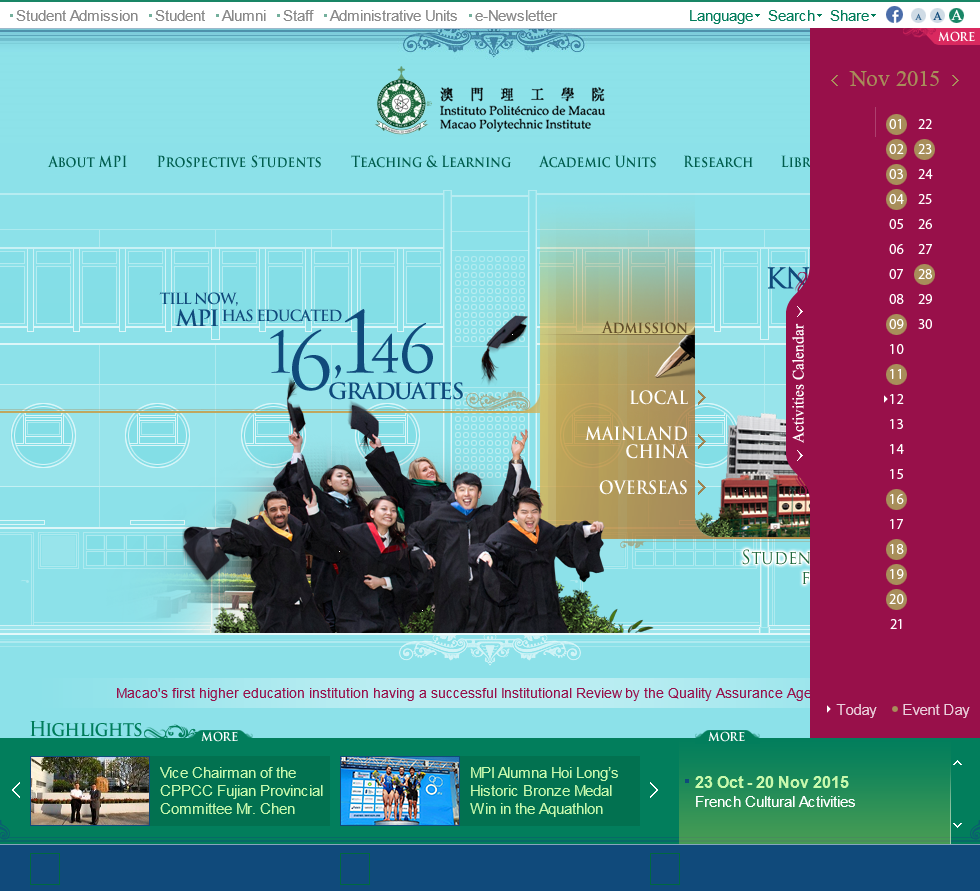Open Research menu
The height and width of the screenshot is (891, 980).
point(718,162)
